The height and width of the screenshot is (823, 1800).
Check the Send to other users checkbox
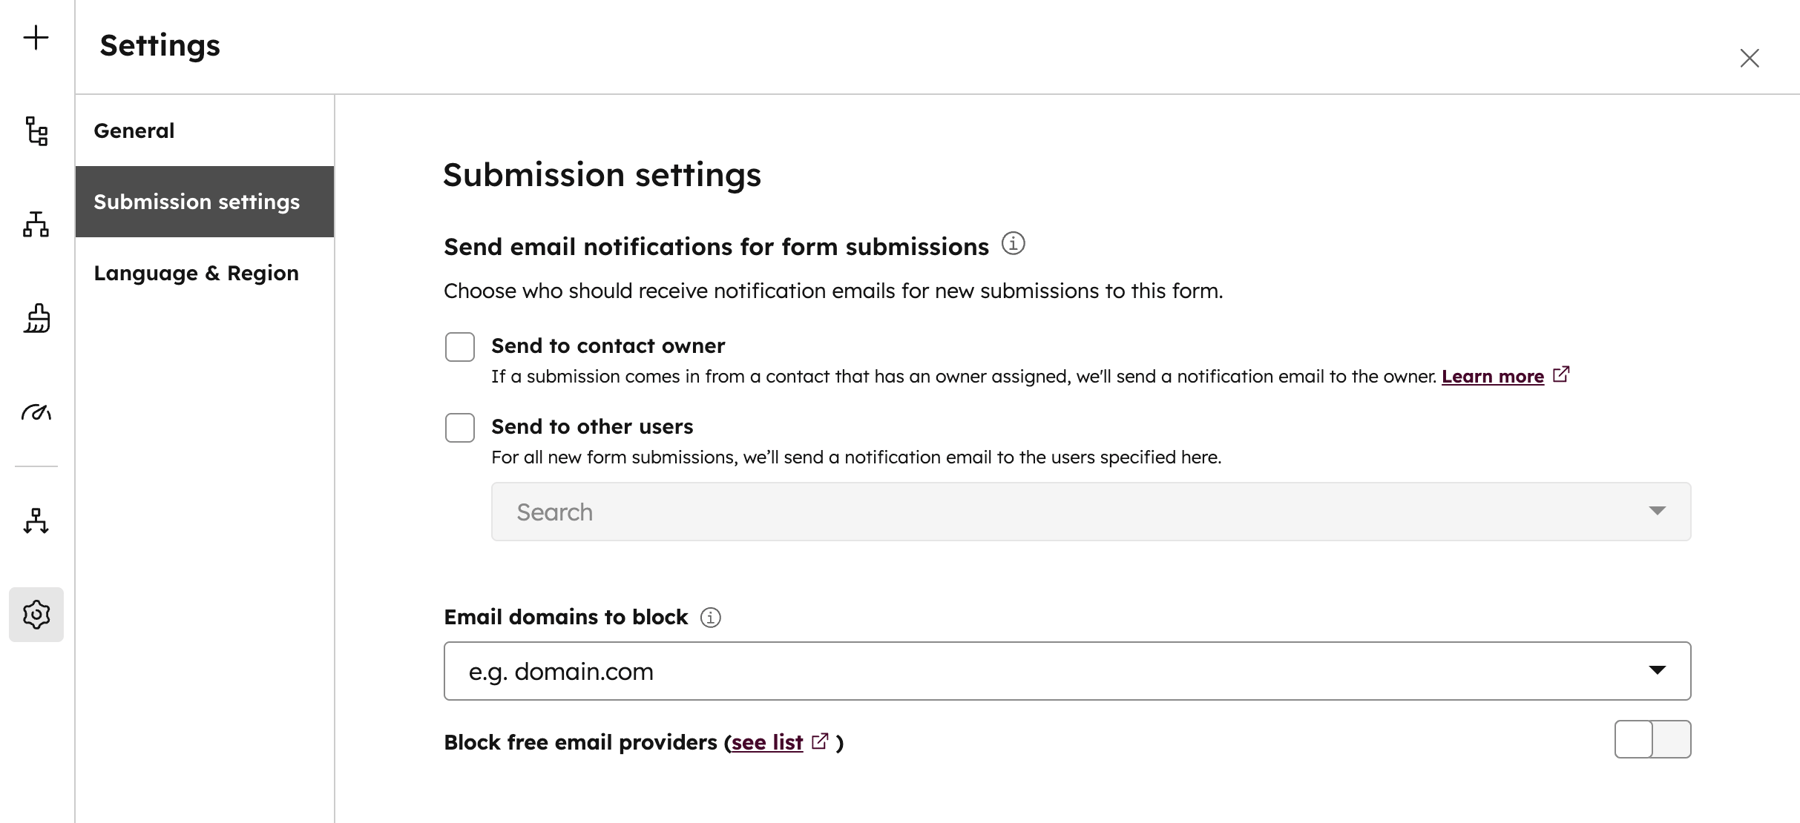459,427
